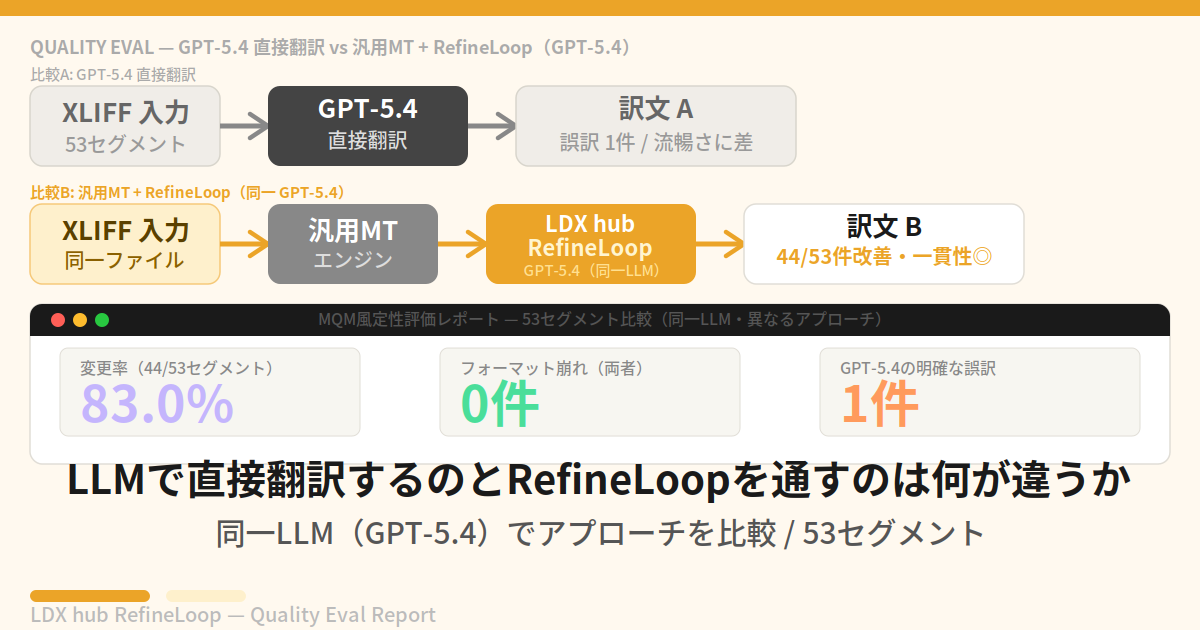Viewport: 1200px width, 630px height.
Task: Click the pale yellow footer bar
Action: tap(206, 596)
